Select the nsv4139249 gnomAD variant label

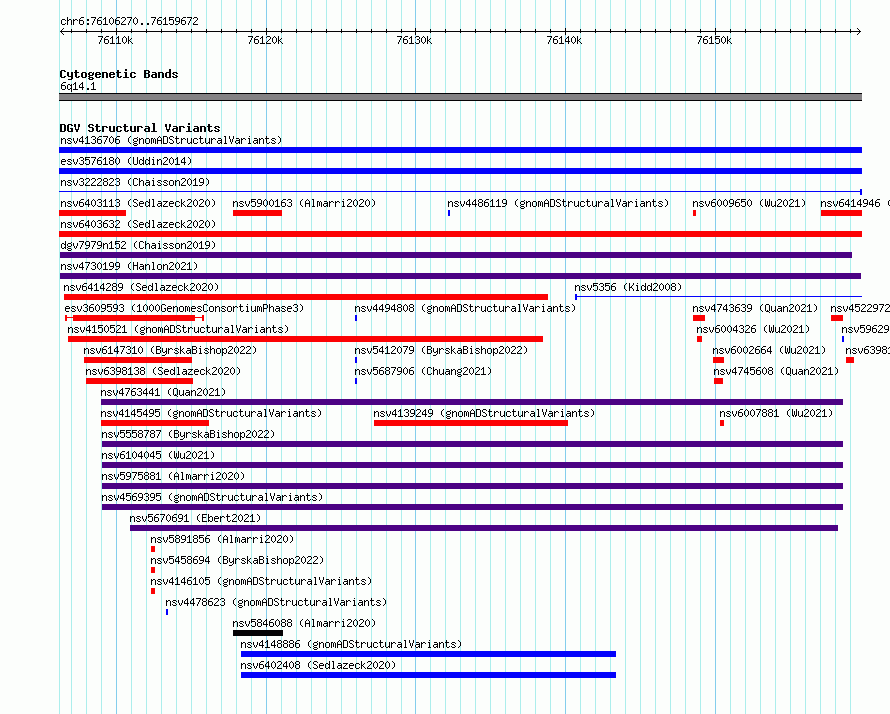tap(484, 413)
